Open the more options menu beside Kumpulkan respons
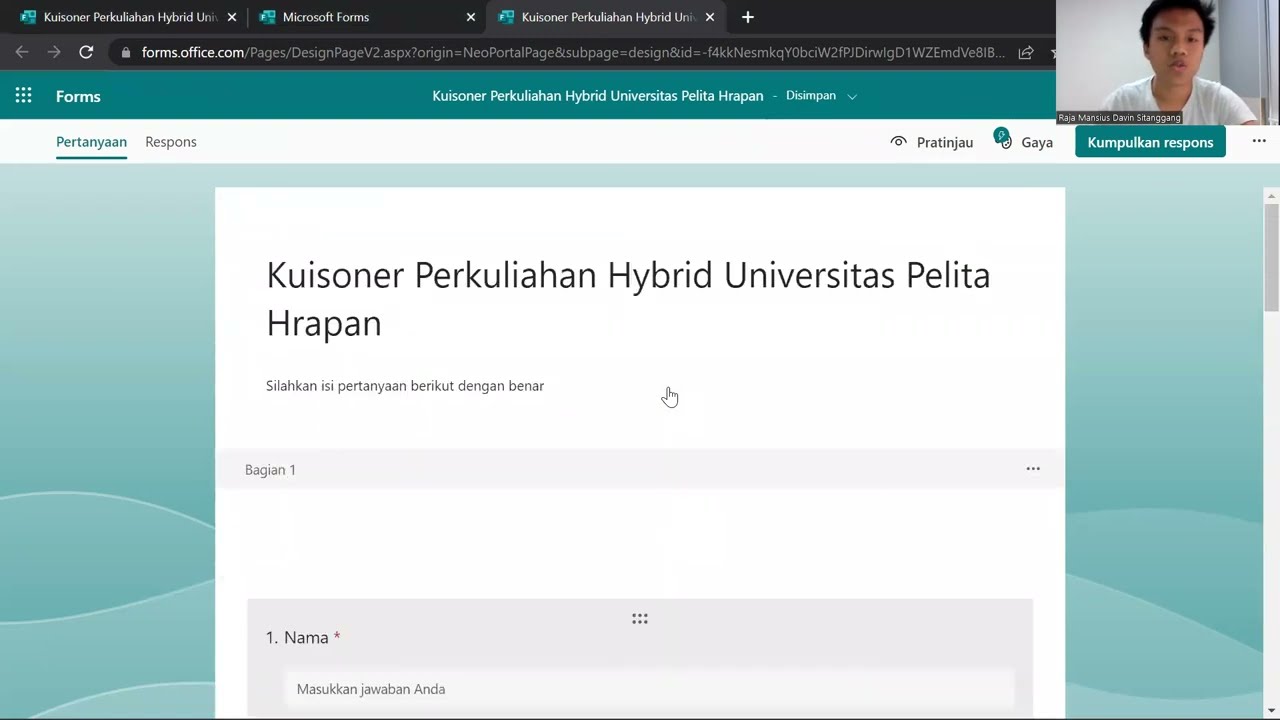 coord(1259,141)
